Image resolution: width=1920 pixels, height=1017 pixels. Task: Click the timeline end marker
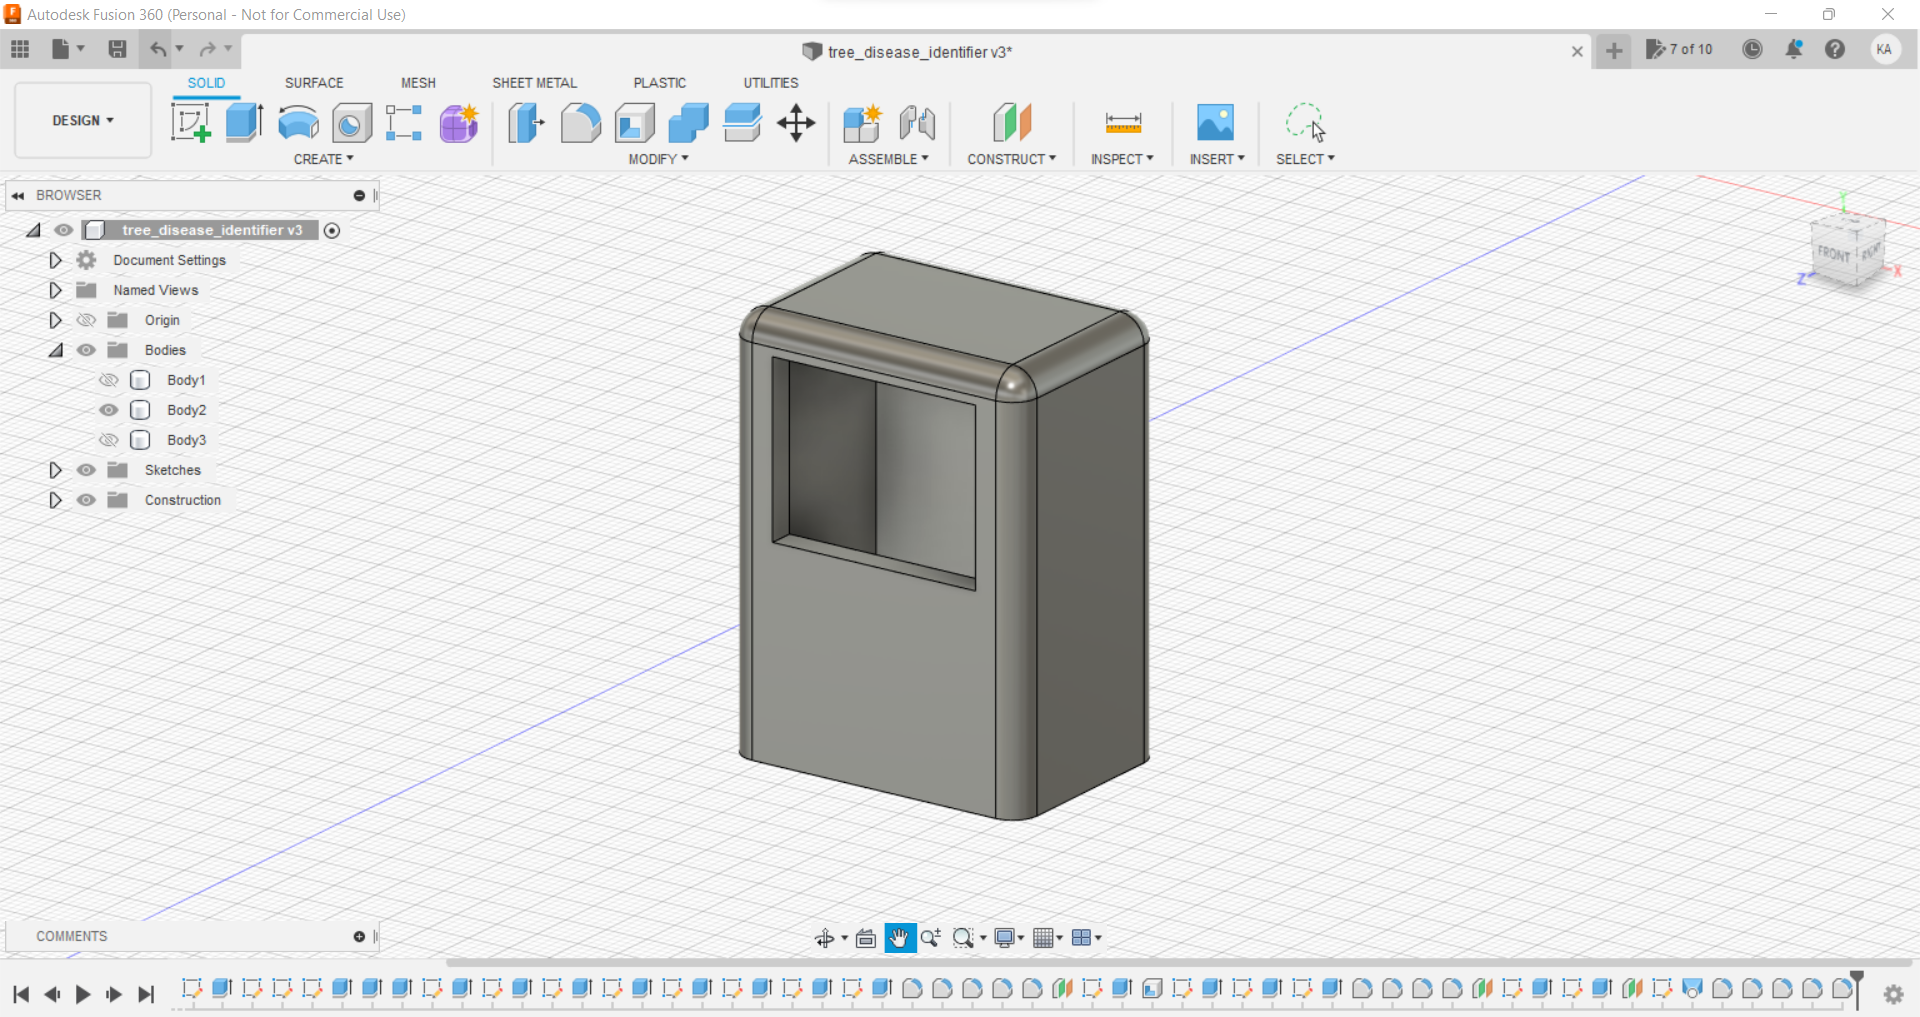(x=1857, y=988)
